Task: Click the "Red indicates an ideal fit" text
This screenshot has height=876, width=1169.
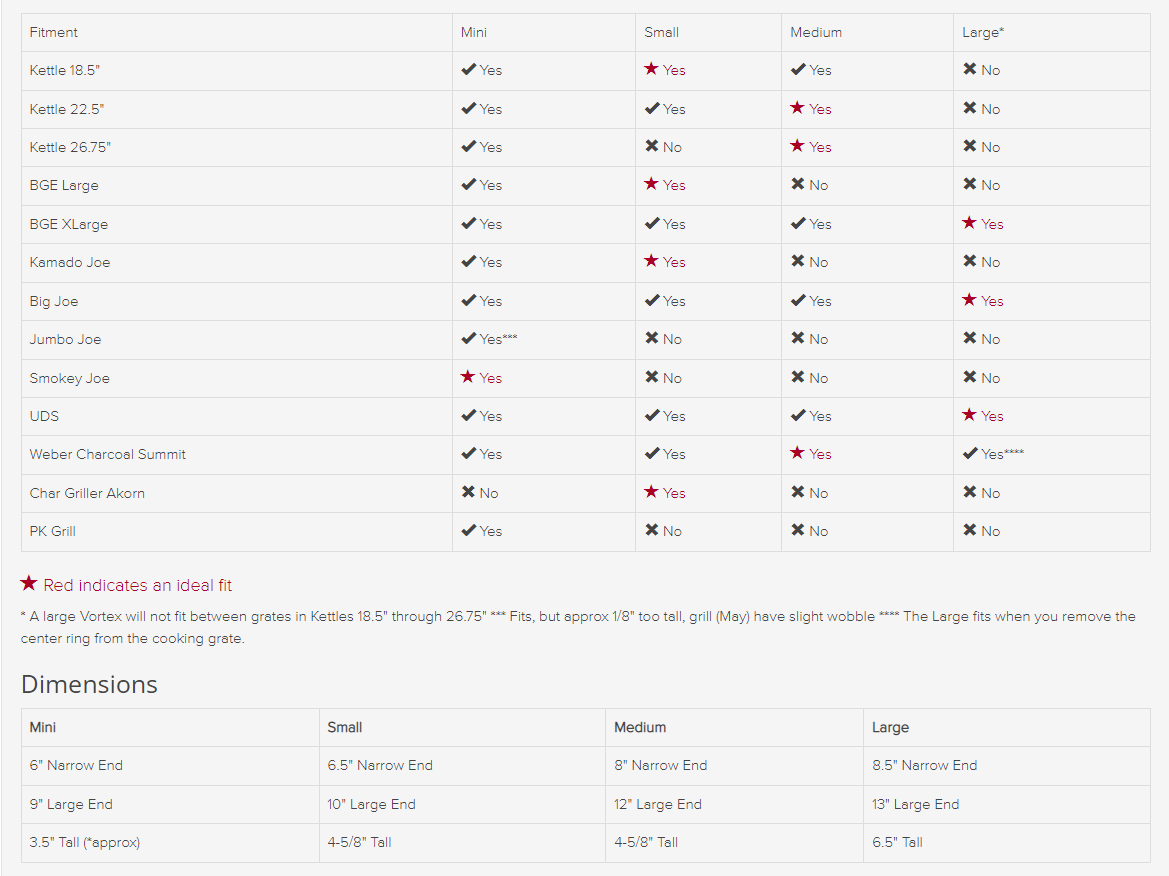Action: (138, 585)
